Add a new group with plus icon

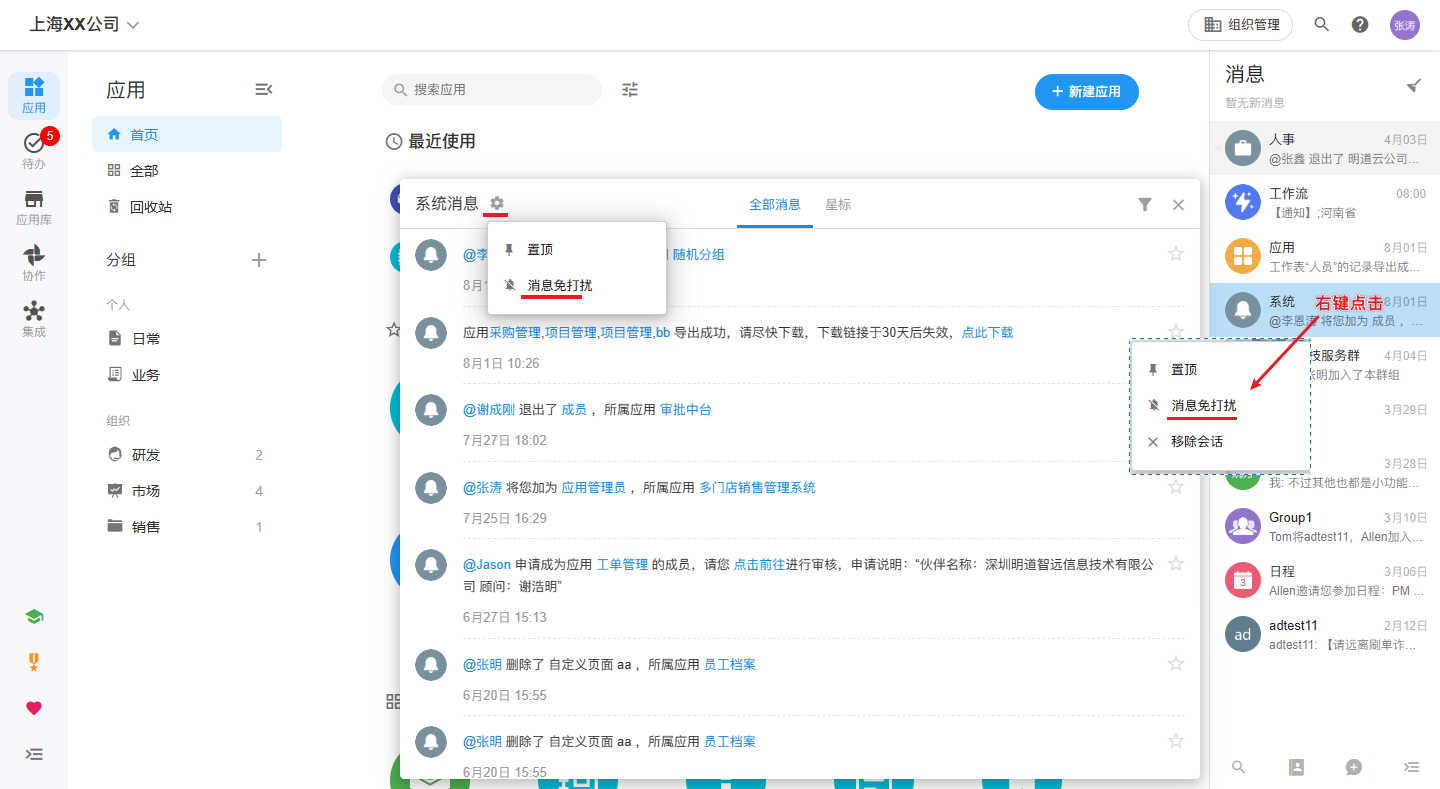pos(259,260)
